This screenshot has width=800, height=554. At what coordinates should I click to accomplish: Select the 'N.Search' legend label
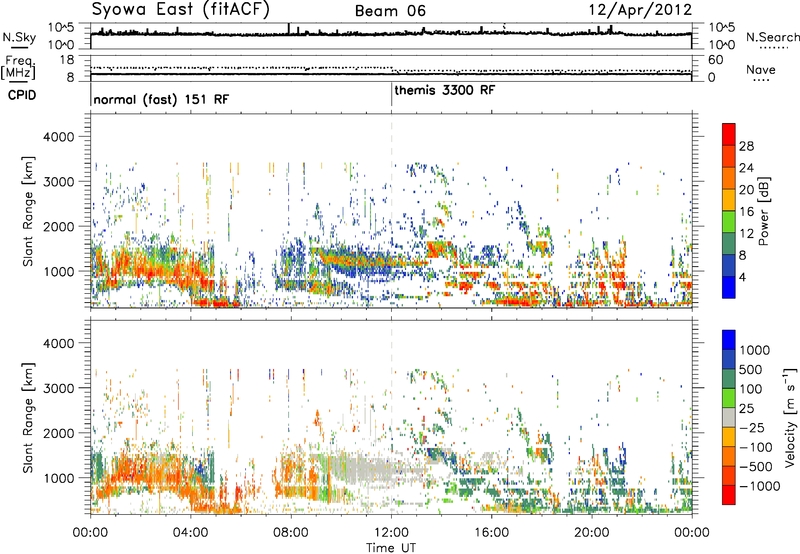coord(772,37)
